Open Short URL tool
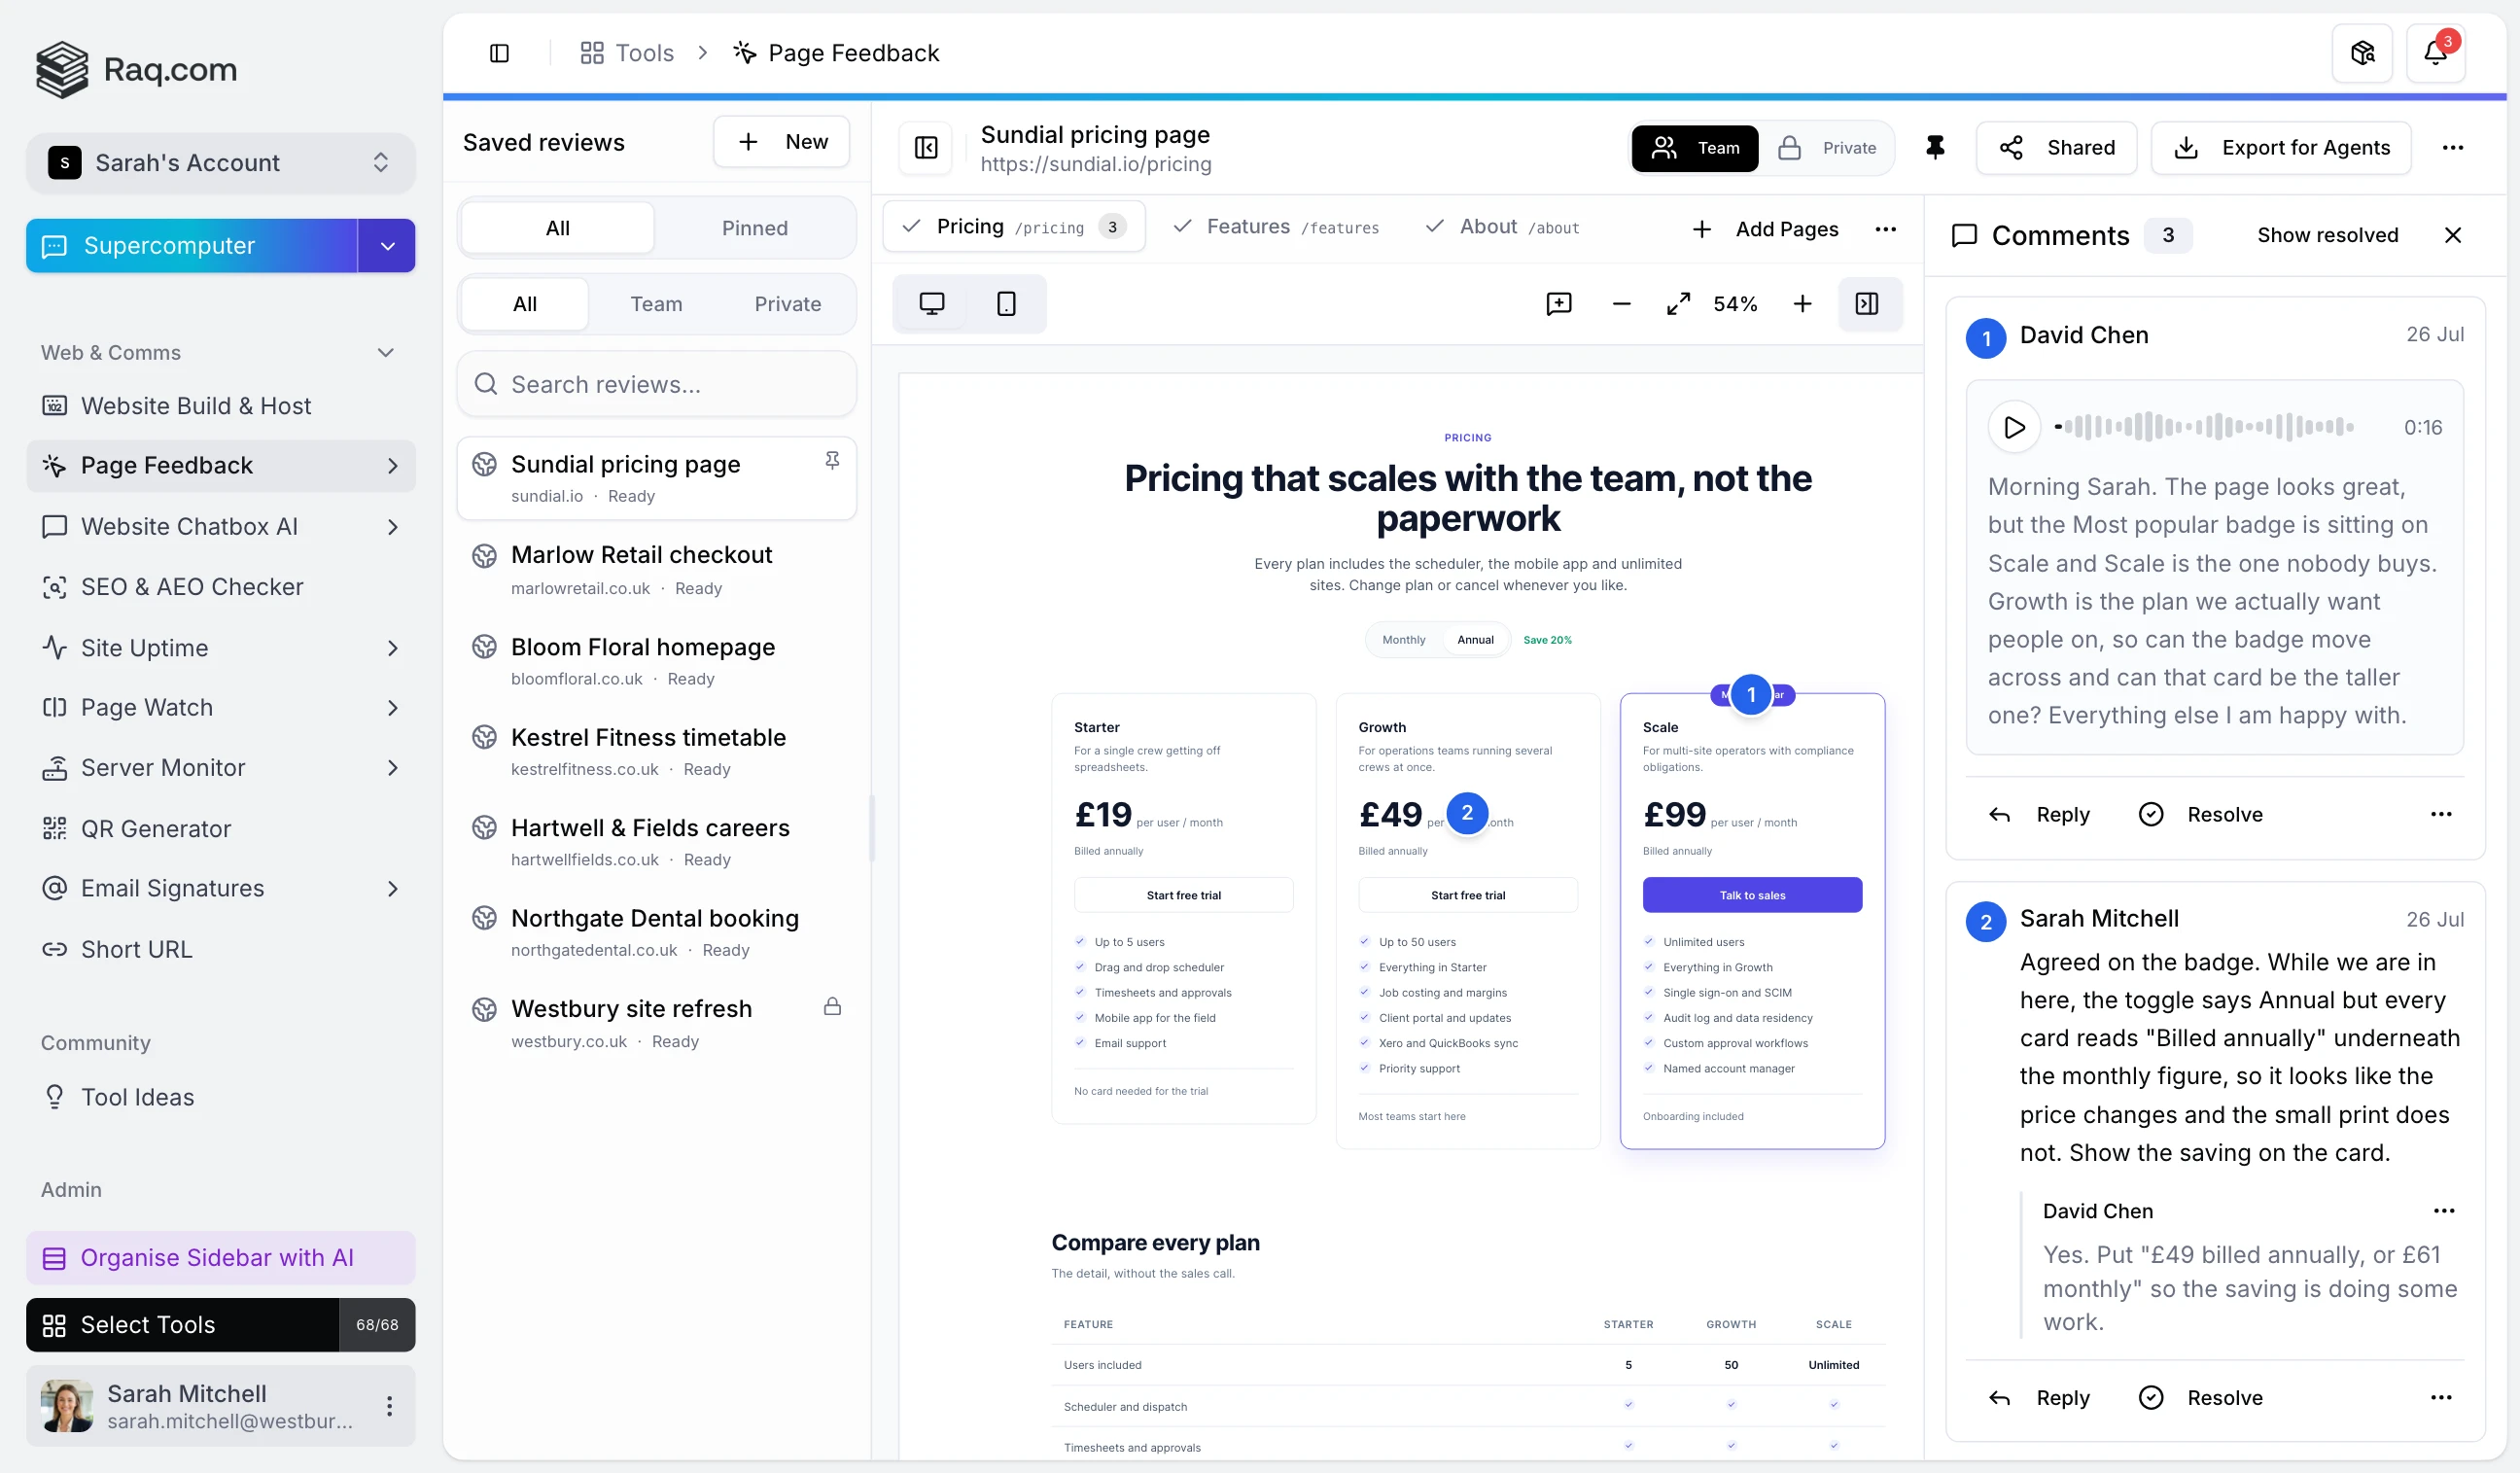This screenshot has width=2520, height=1473. tap(220, 949)
